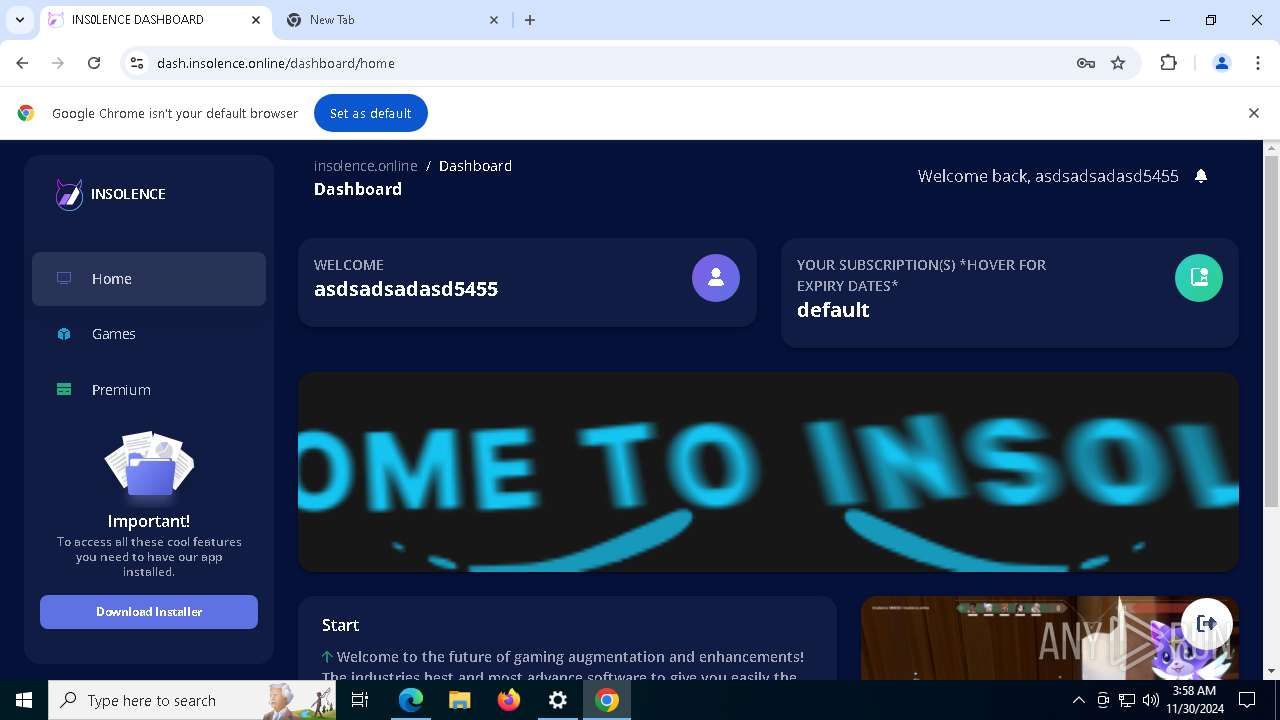Image resolution: width=1280 pixels, height=720 pixels.
Task: View site information icon
Action: pos(138,63)
